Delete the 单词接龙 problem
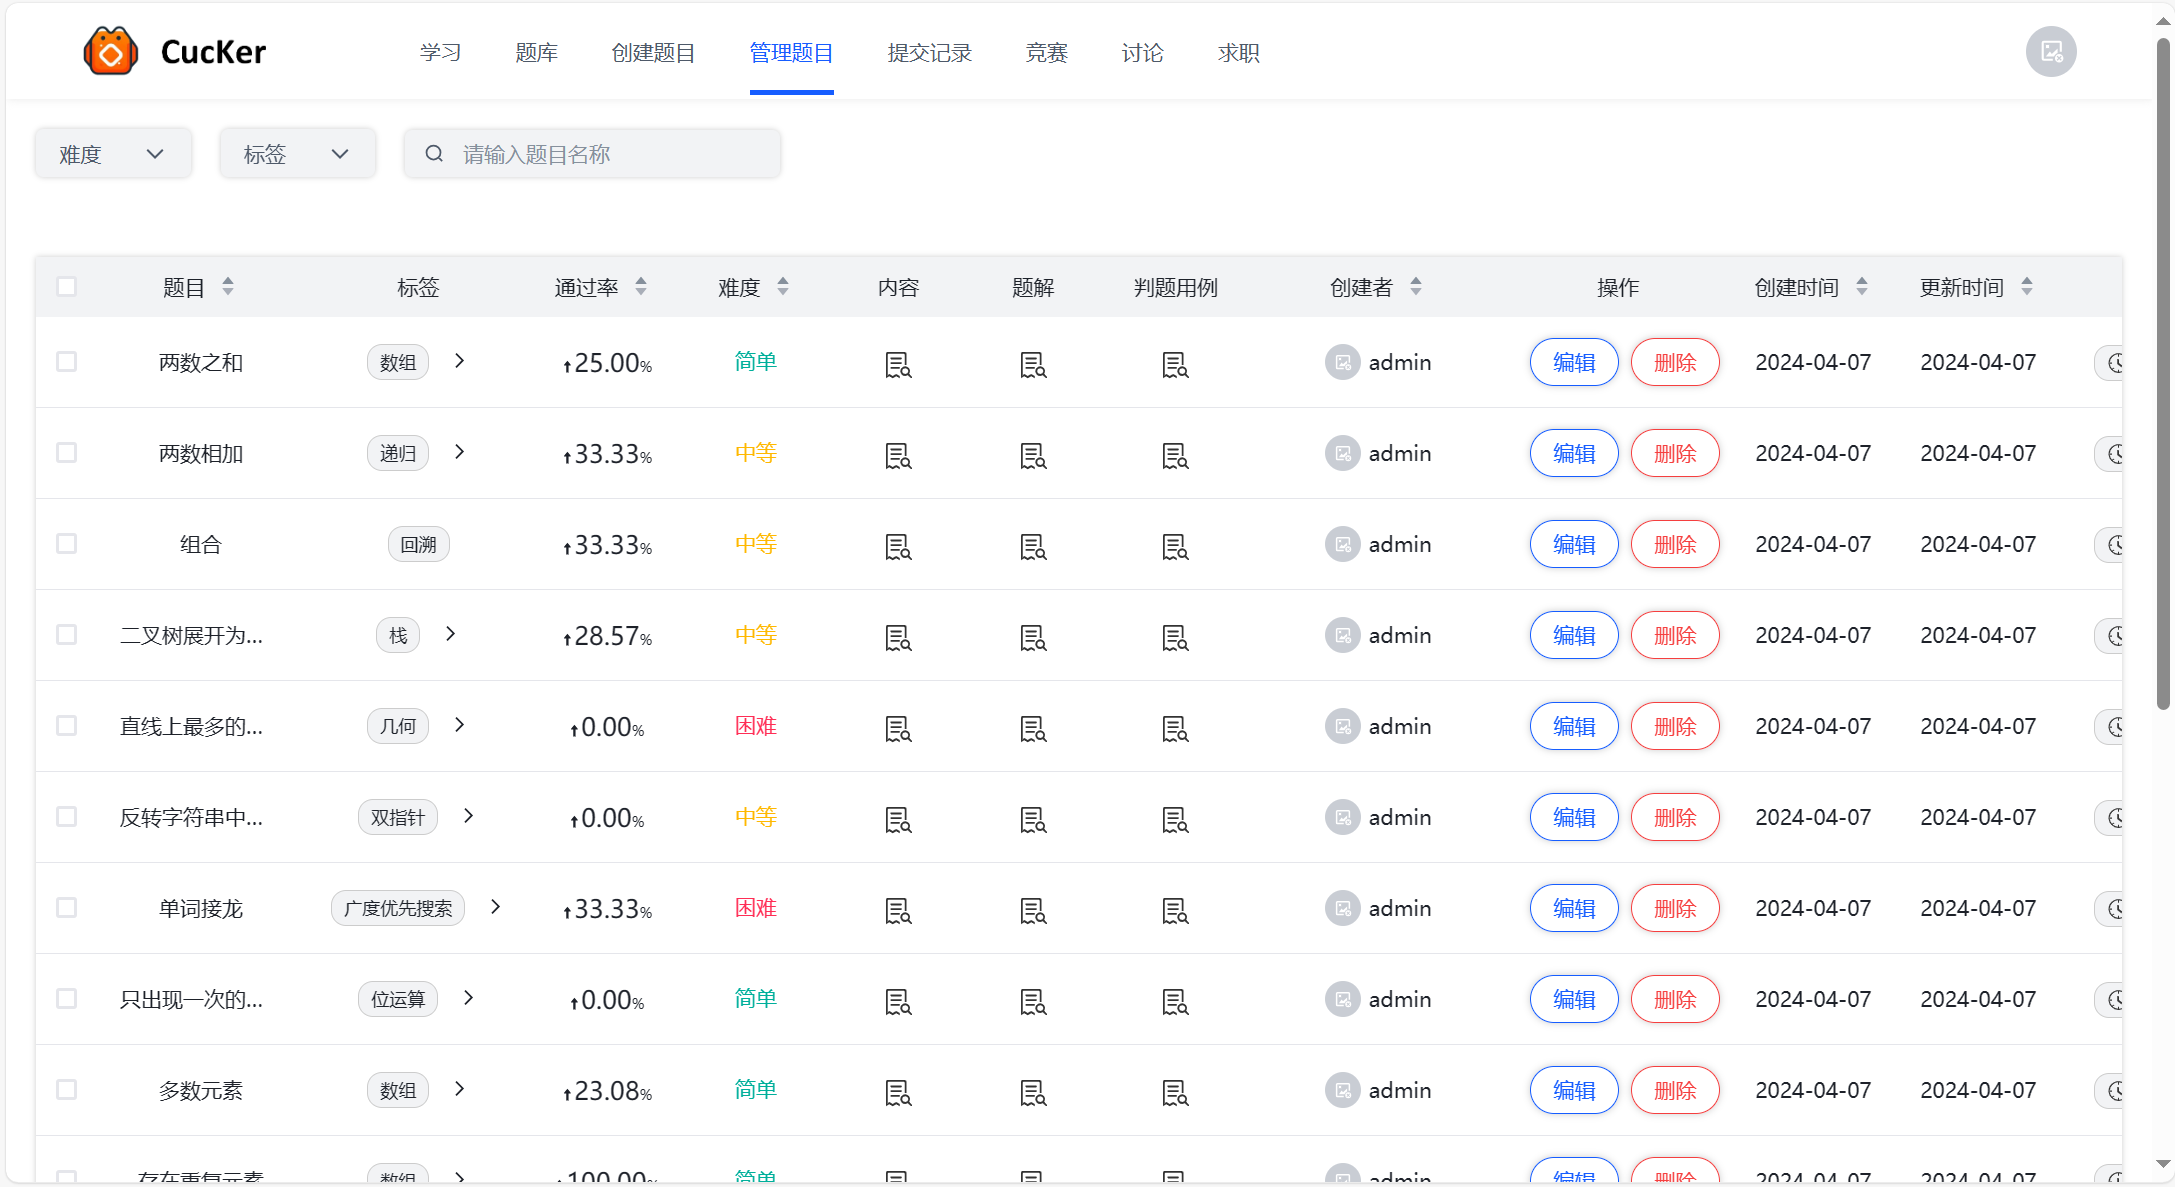The width and height of the screenshot is (2175, 1187). pyautogui.click(x=1675, y=908)
